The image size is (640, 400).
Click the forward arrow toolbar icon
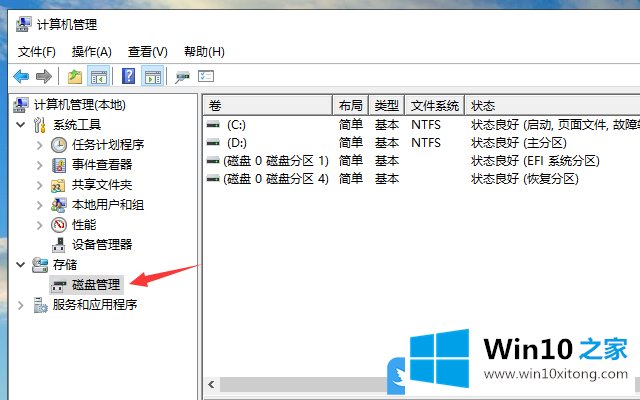[43, 76]
